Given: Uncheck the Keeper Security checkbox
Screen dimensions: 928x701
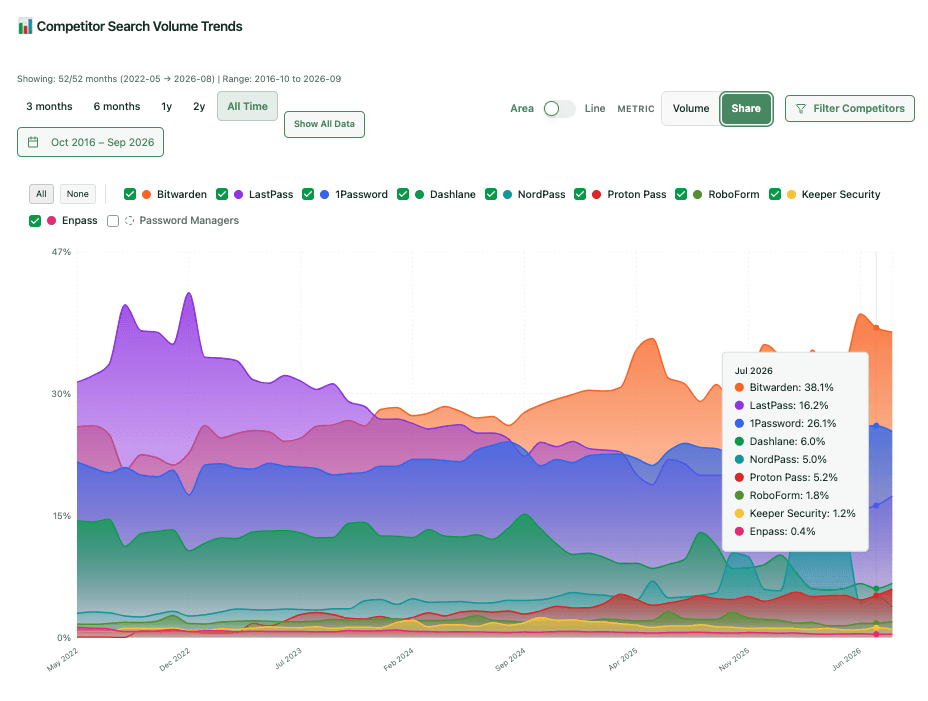Looking at the screenshot, I should (x=775, y=194).
